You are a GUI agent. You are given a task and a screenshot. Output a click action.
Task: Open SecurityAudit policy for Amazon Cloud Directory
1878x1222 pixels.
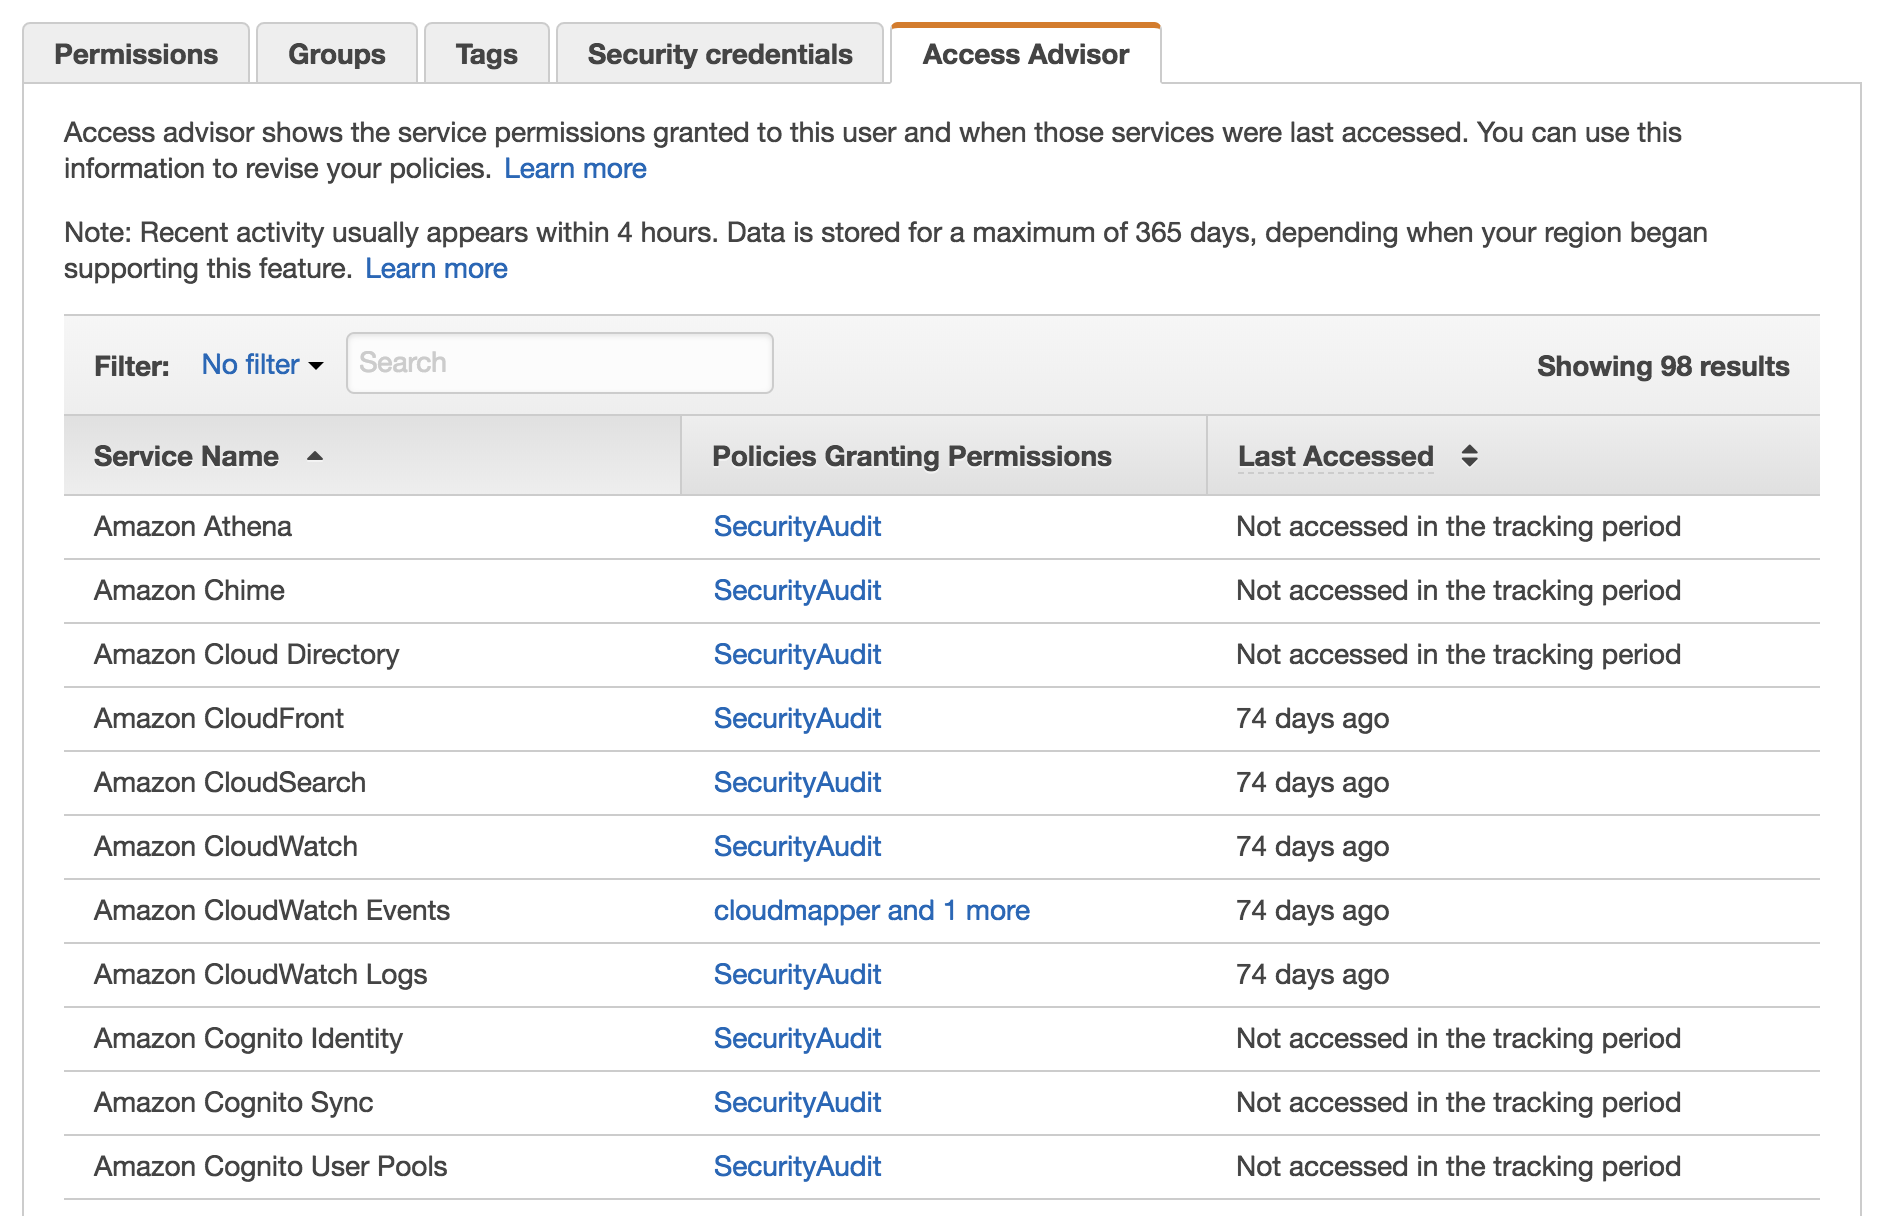click(797, 655)
